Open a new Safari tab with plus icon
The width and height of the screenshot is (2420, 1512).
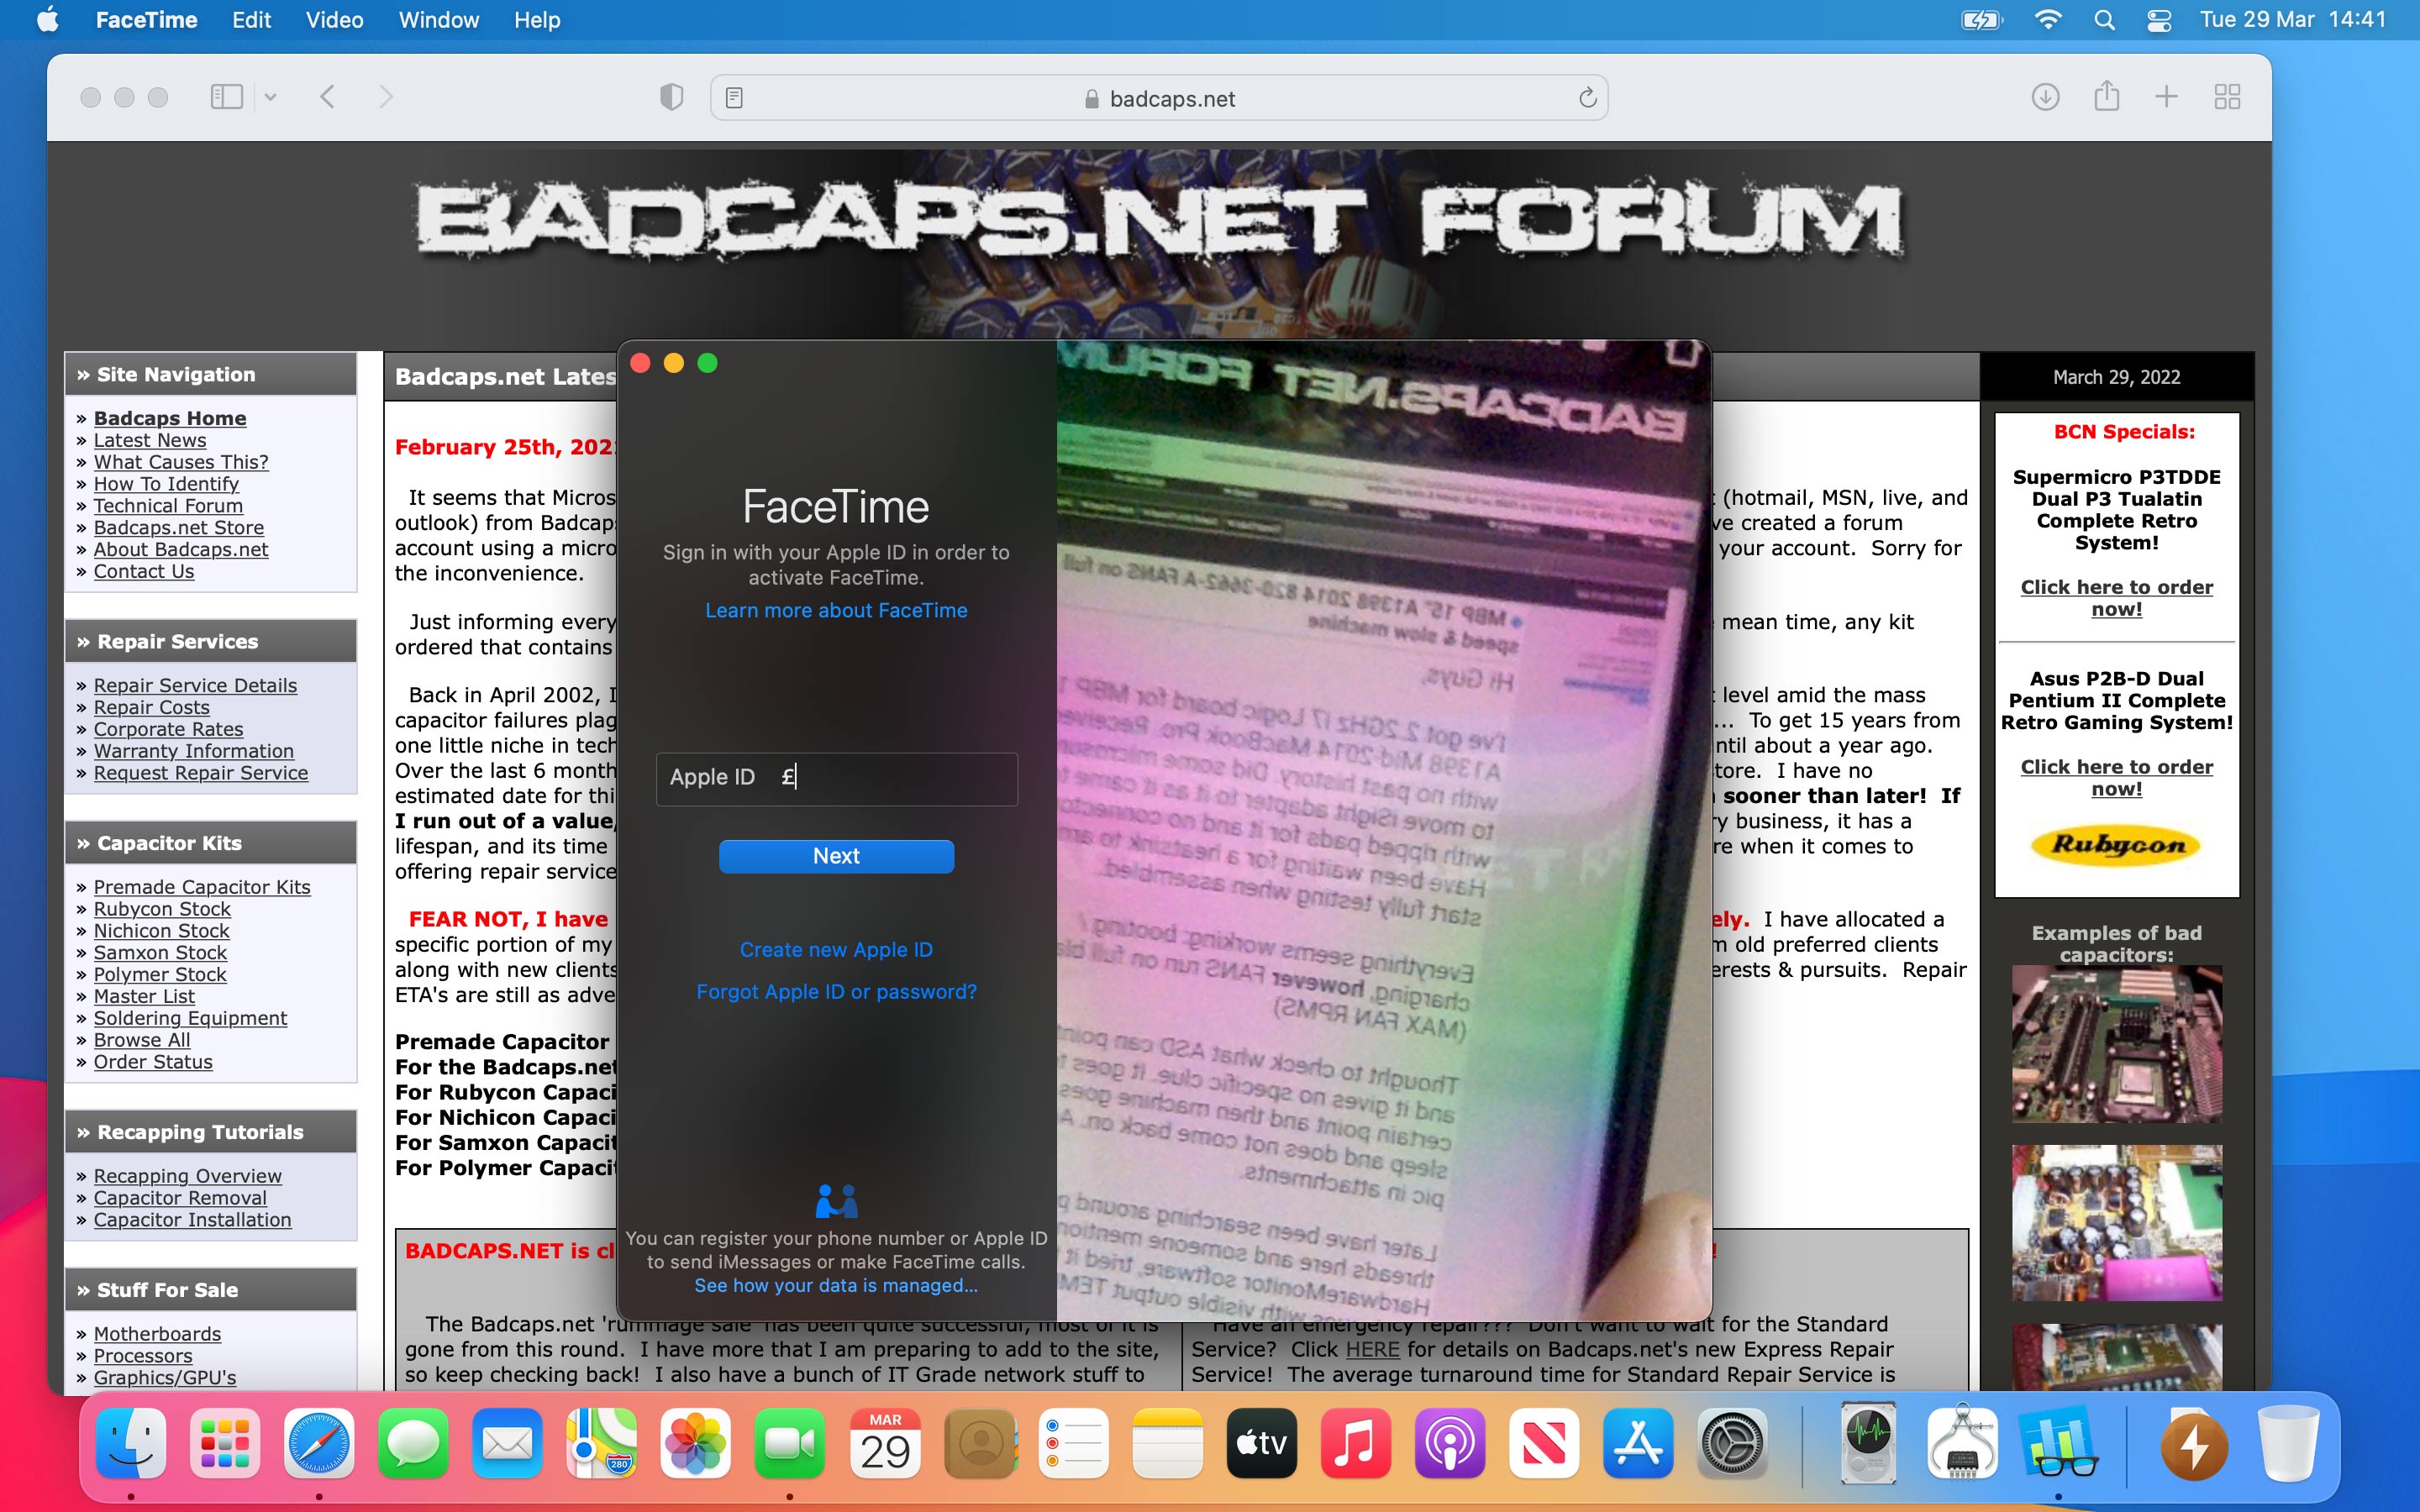(2166, 97)
